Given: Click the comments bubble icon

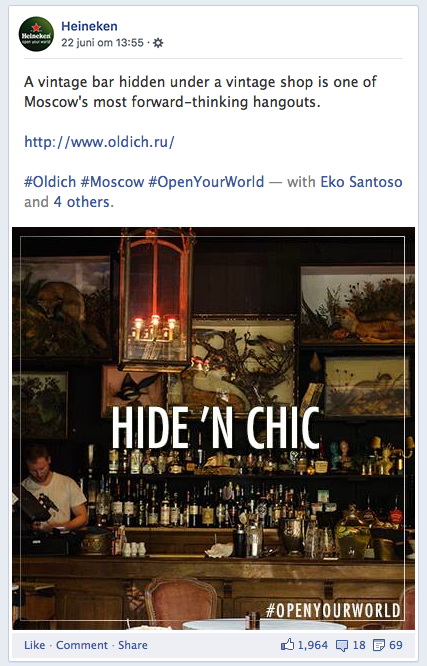Looking at the screenshot, I should 342,646.
